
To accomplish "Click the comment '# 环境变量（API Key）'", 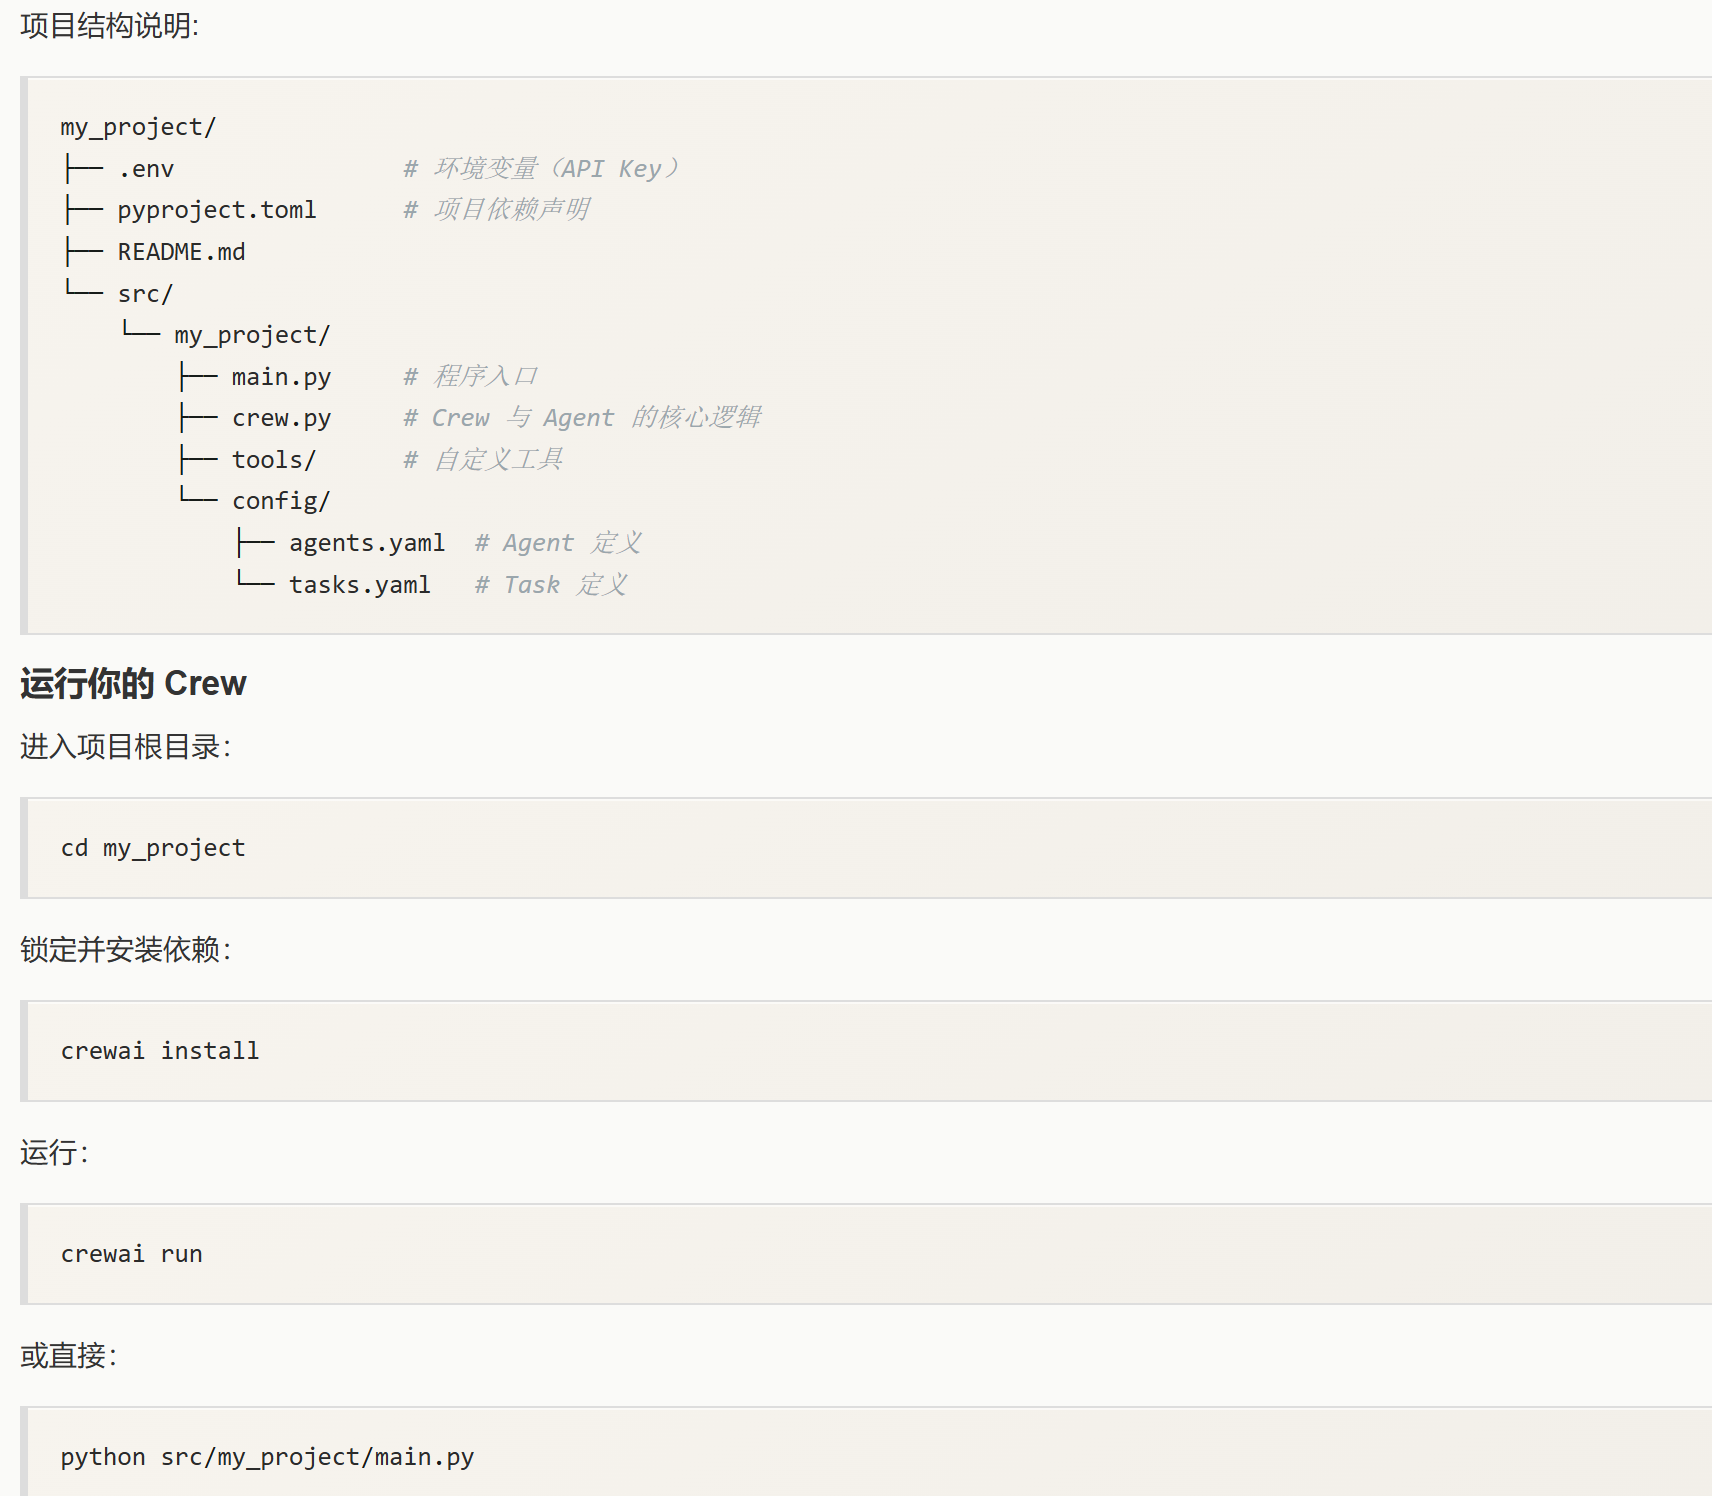I will tap(541, 168).
